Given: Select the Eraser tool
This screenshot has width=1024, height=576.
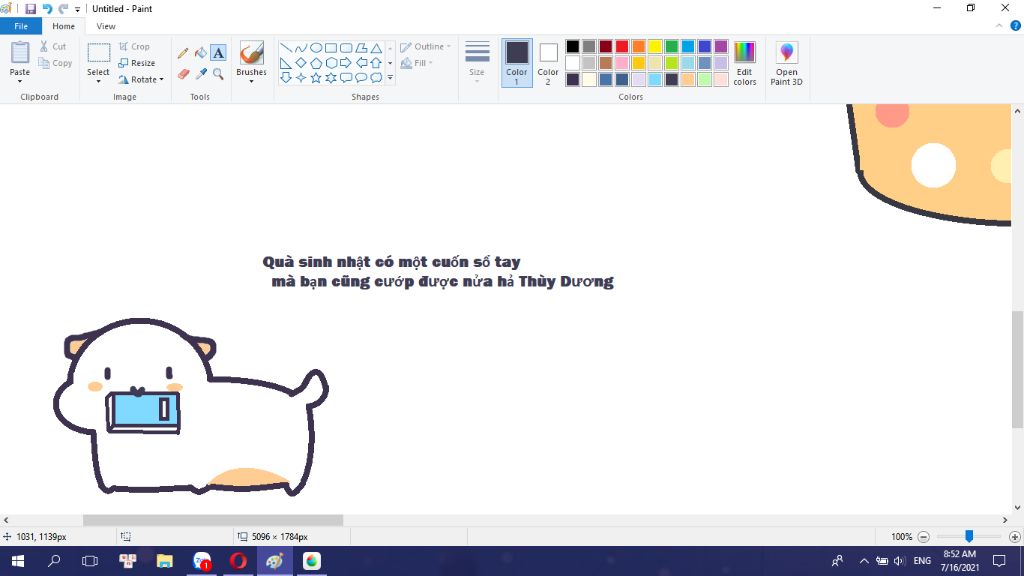Looking at the screenshot, I should click(x=184, y=74).
